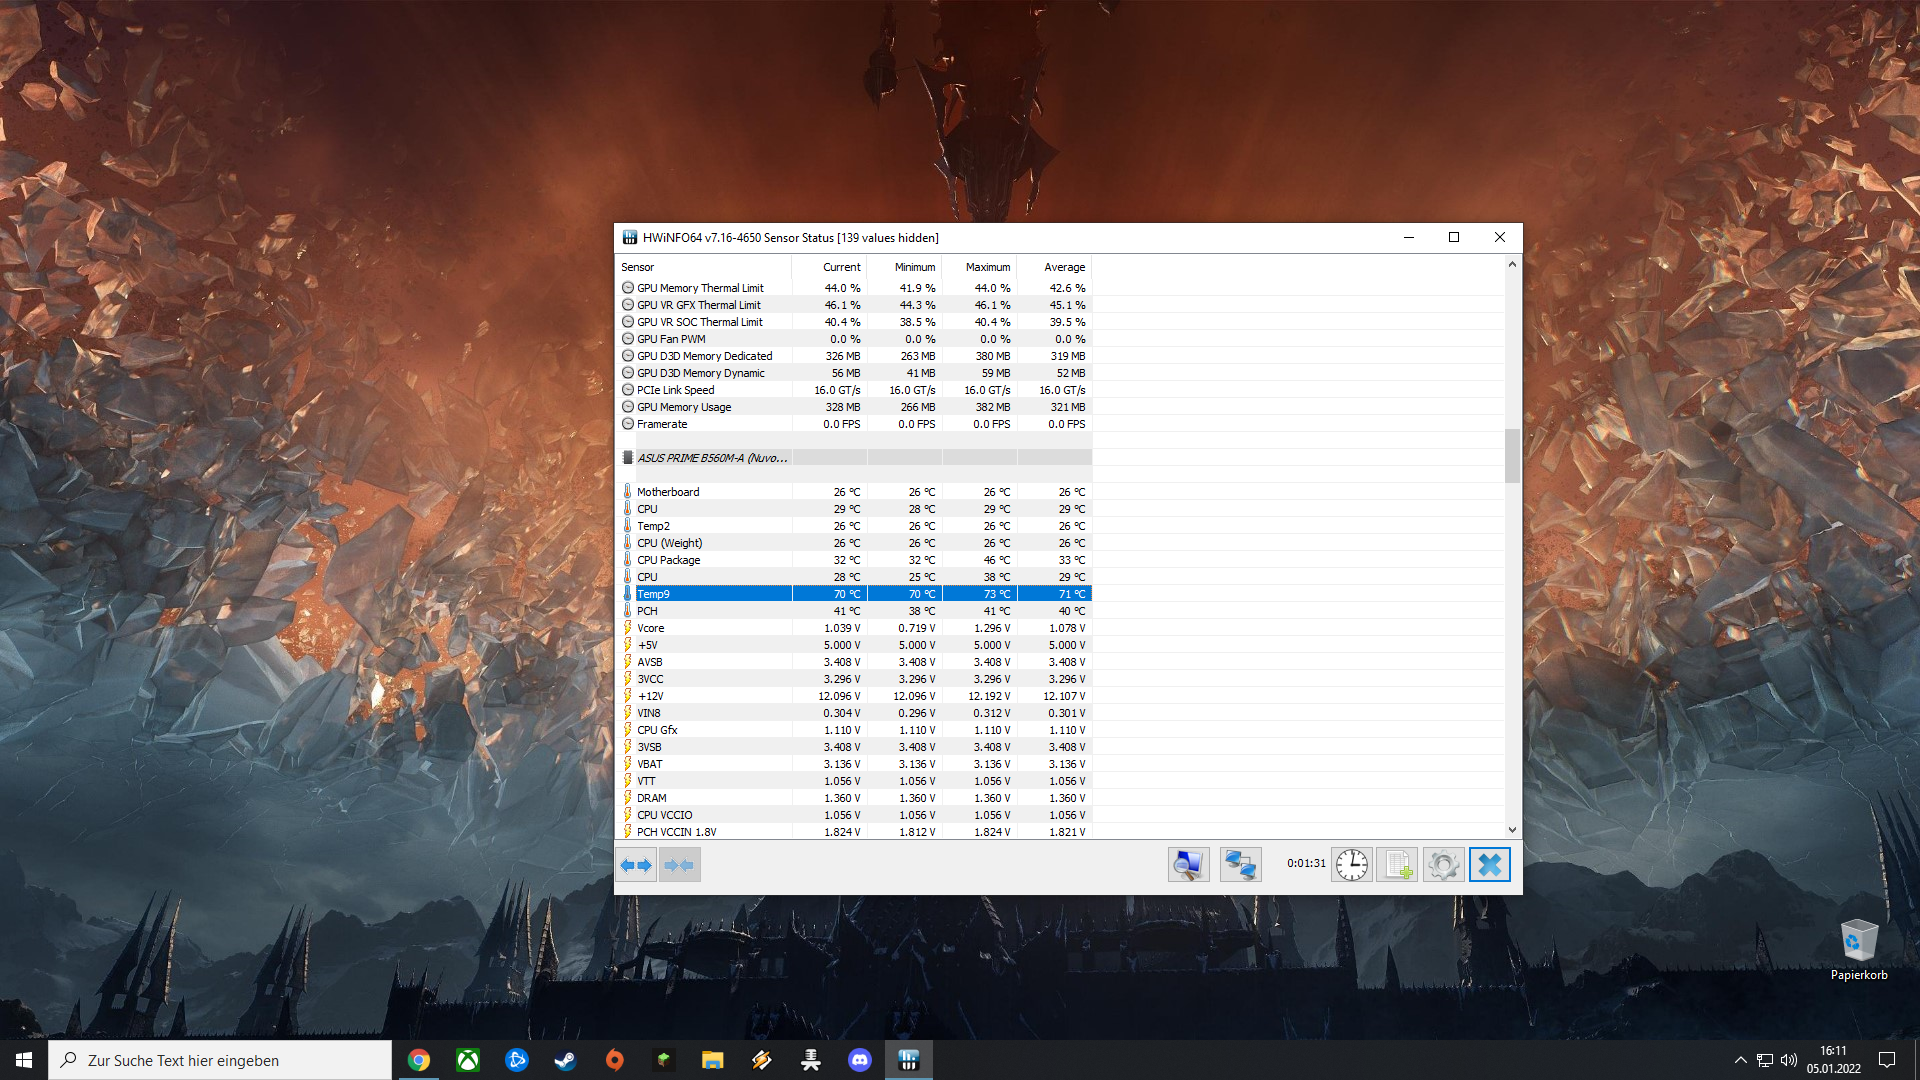
Task: Click the expand columns arrows button
Action: 636,865
